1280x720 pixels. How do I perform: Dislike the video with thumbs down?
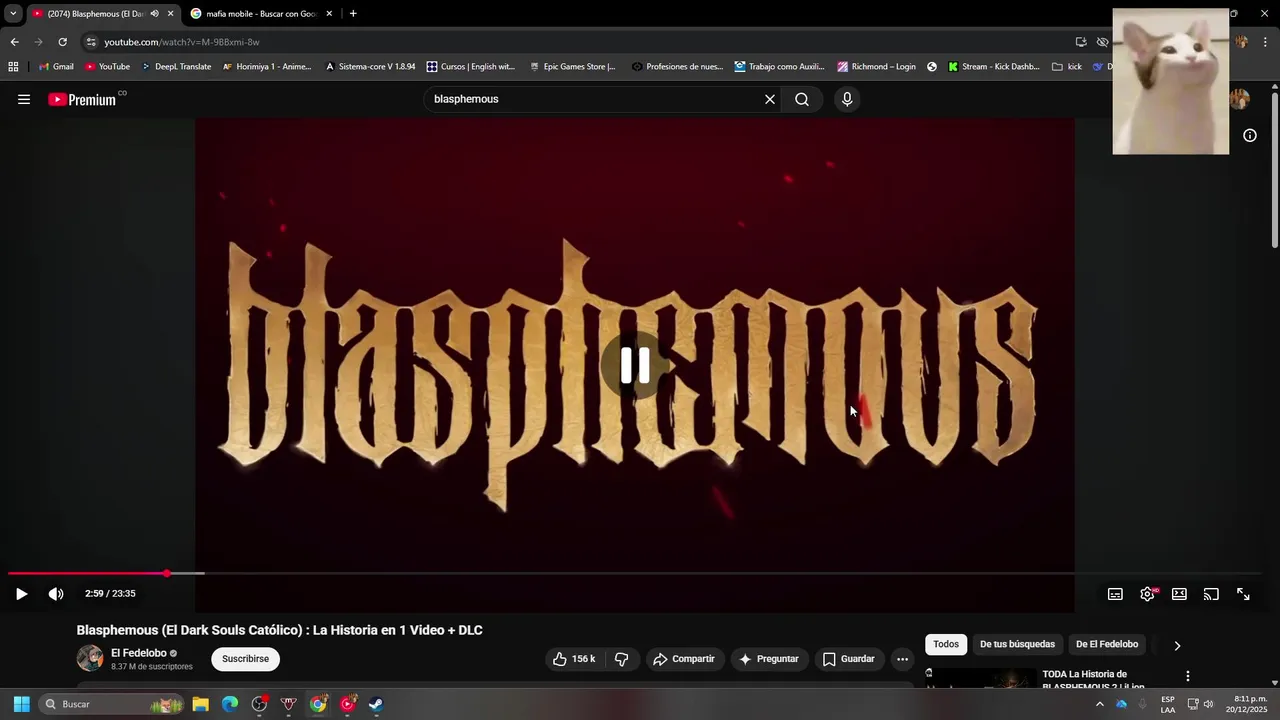coord(621,659)
